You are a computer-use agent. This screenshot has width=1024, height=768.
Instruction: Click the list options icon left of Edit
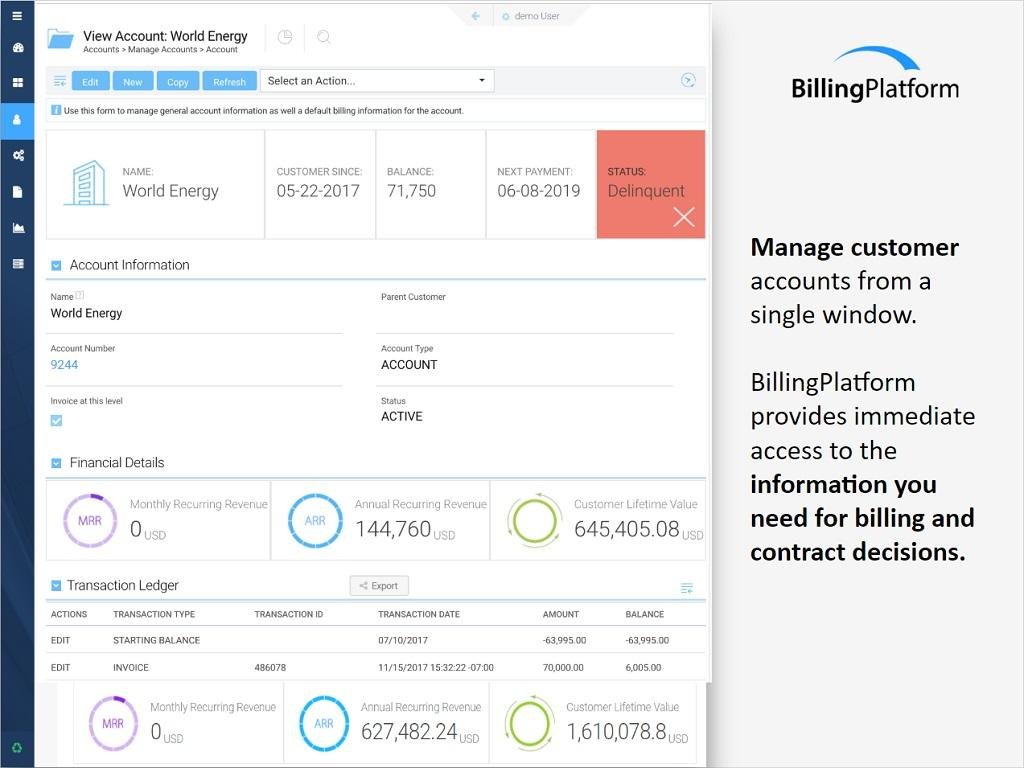59,81
